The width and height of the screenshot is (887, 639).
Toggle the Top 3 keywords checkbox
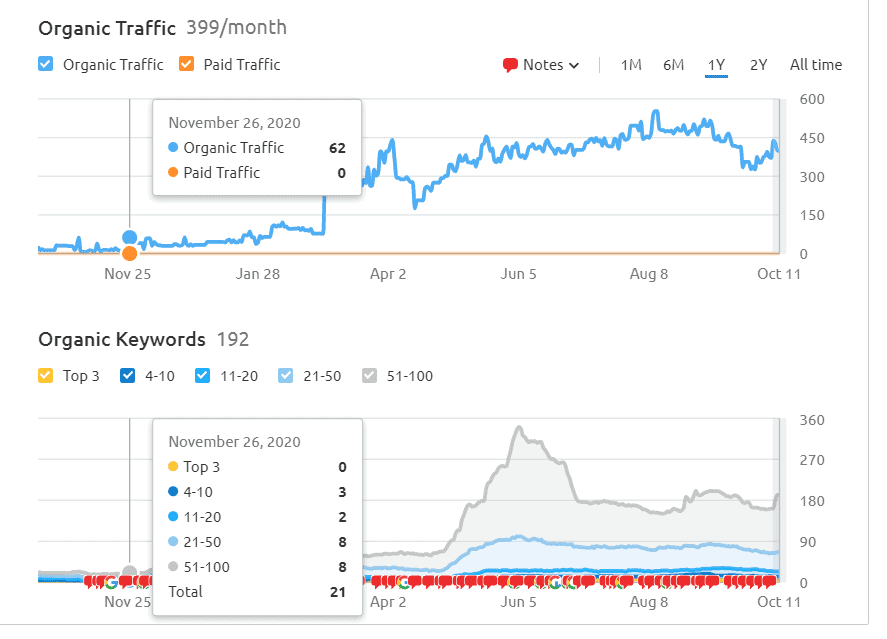click(x=46, y=375)
